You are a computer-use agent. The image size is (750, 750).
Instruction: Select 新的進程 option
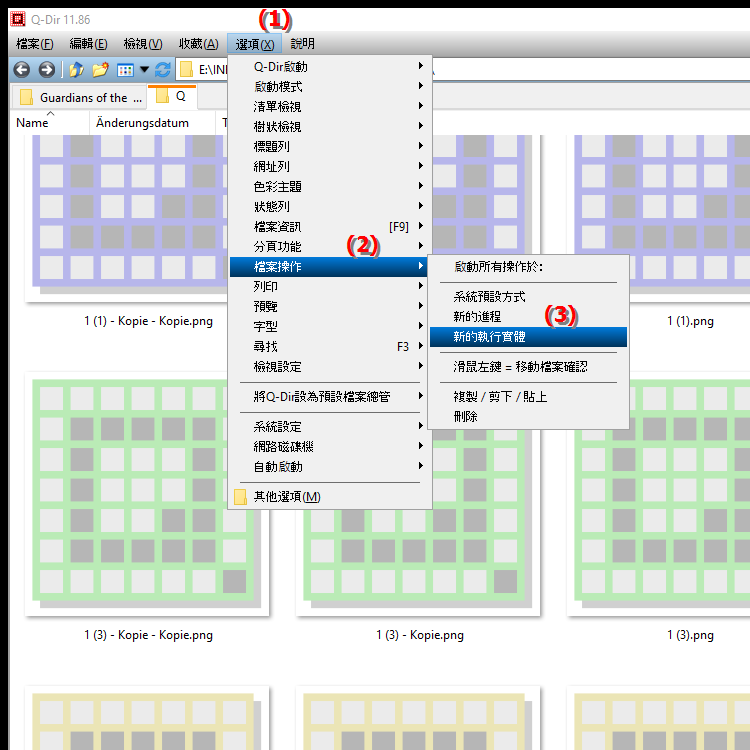[528, 317]
